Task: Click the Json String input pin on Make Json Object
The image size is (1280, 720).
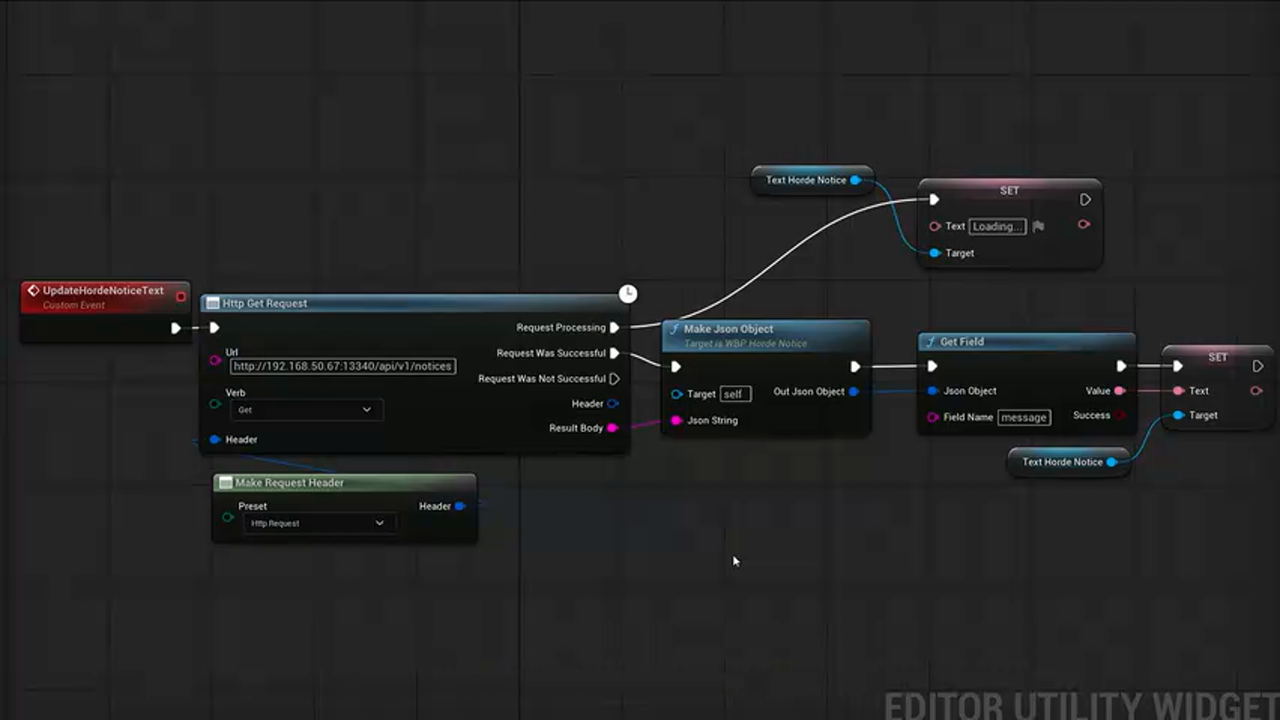Action: click(x=678, y=420)
